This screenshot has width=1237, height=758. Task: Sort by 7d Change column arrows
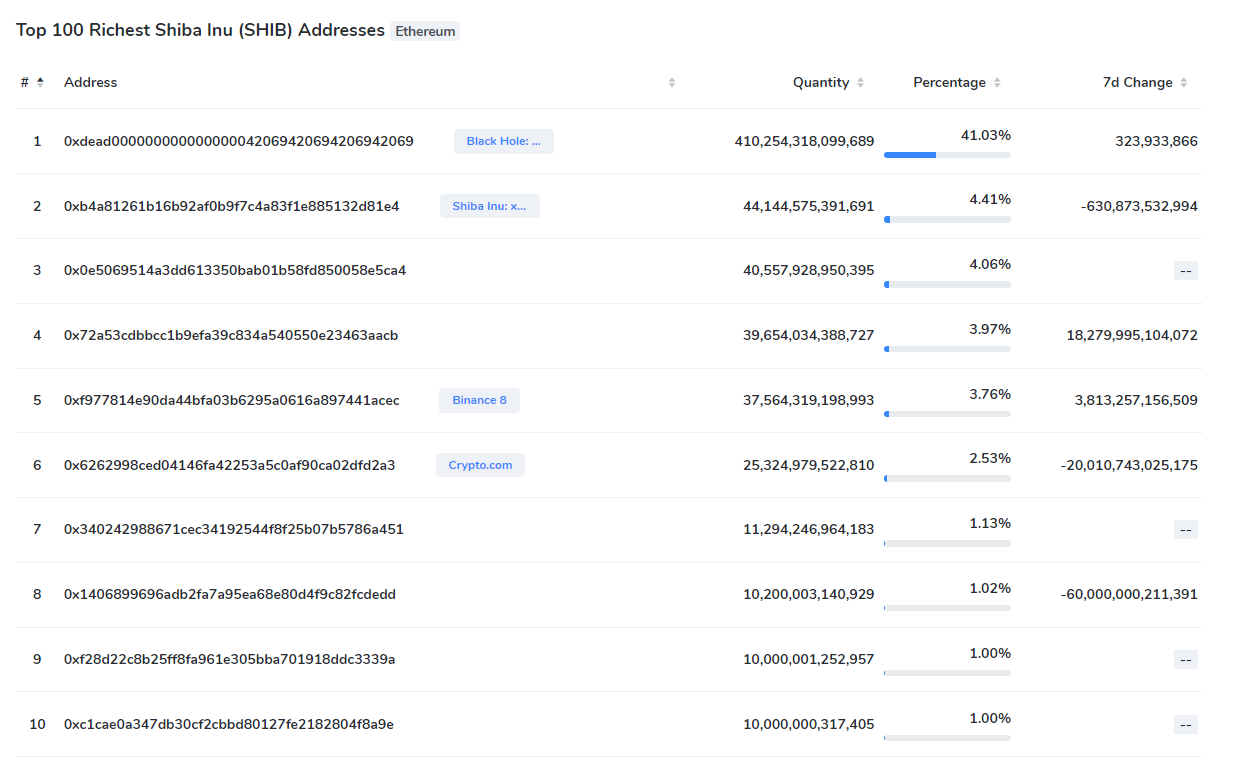coord(1184,82)
